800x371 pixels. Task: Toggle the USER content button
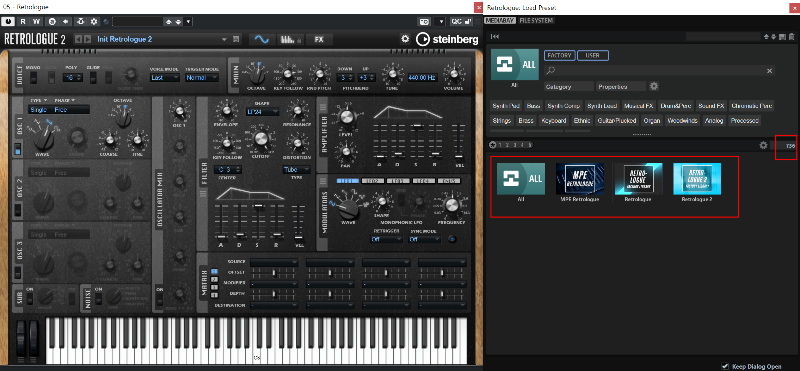[592, 55]
